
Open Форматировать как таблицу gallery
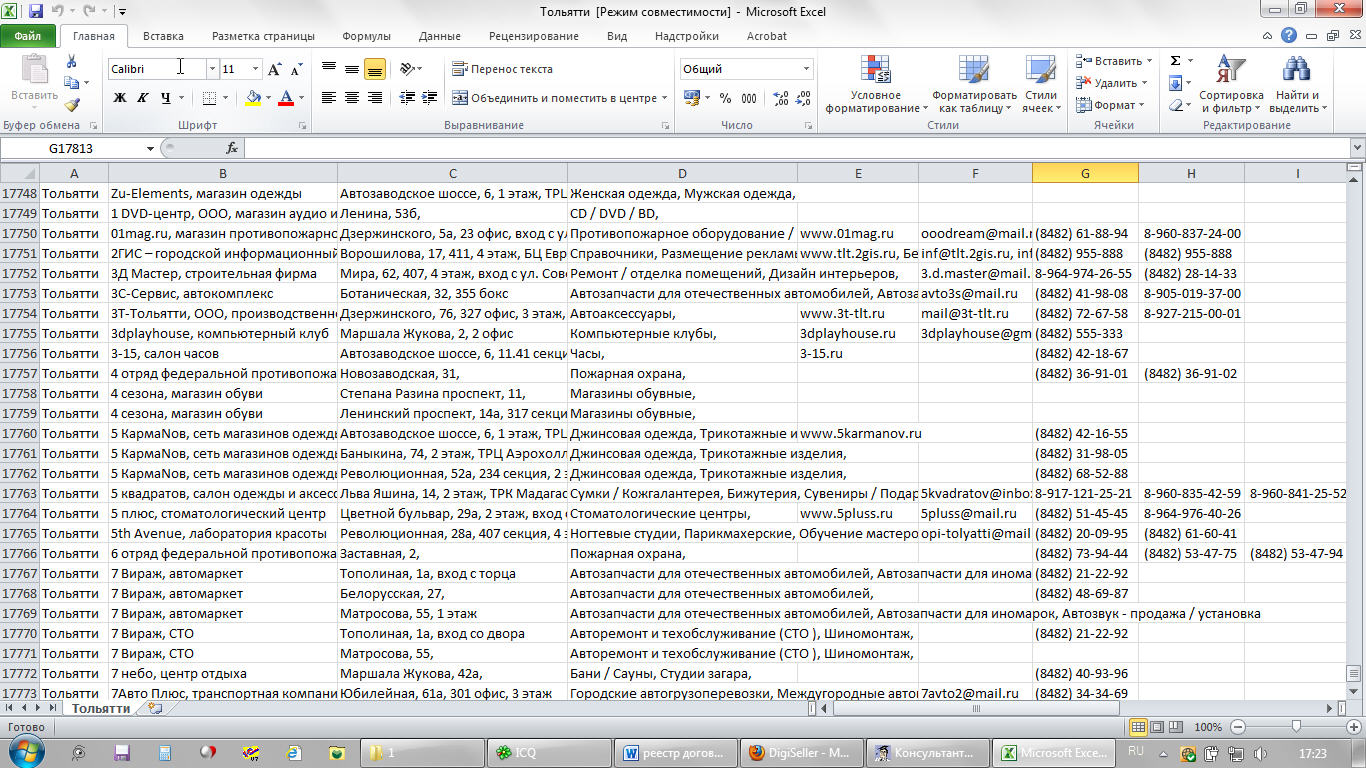click(x=974, y=84)
